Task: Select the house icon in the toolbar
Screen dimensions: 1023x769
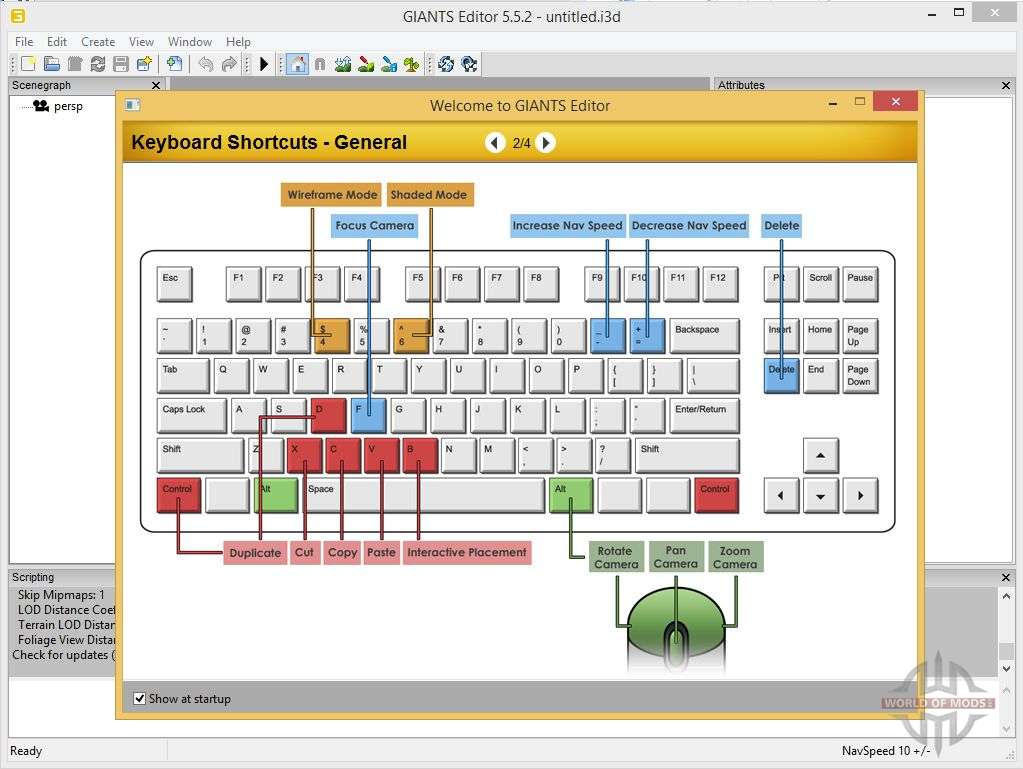Action: (297, 64)
